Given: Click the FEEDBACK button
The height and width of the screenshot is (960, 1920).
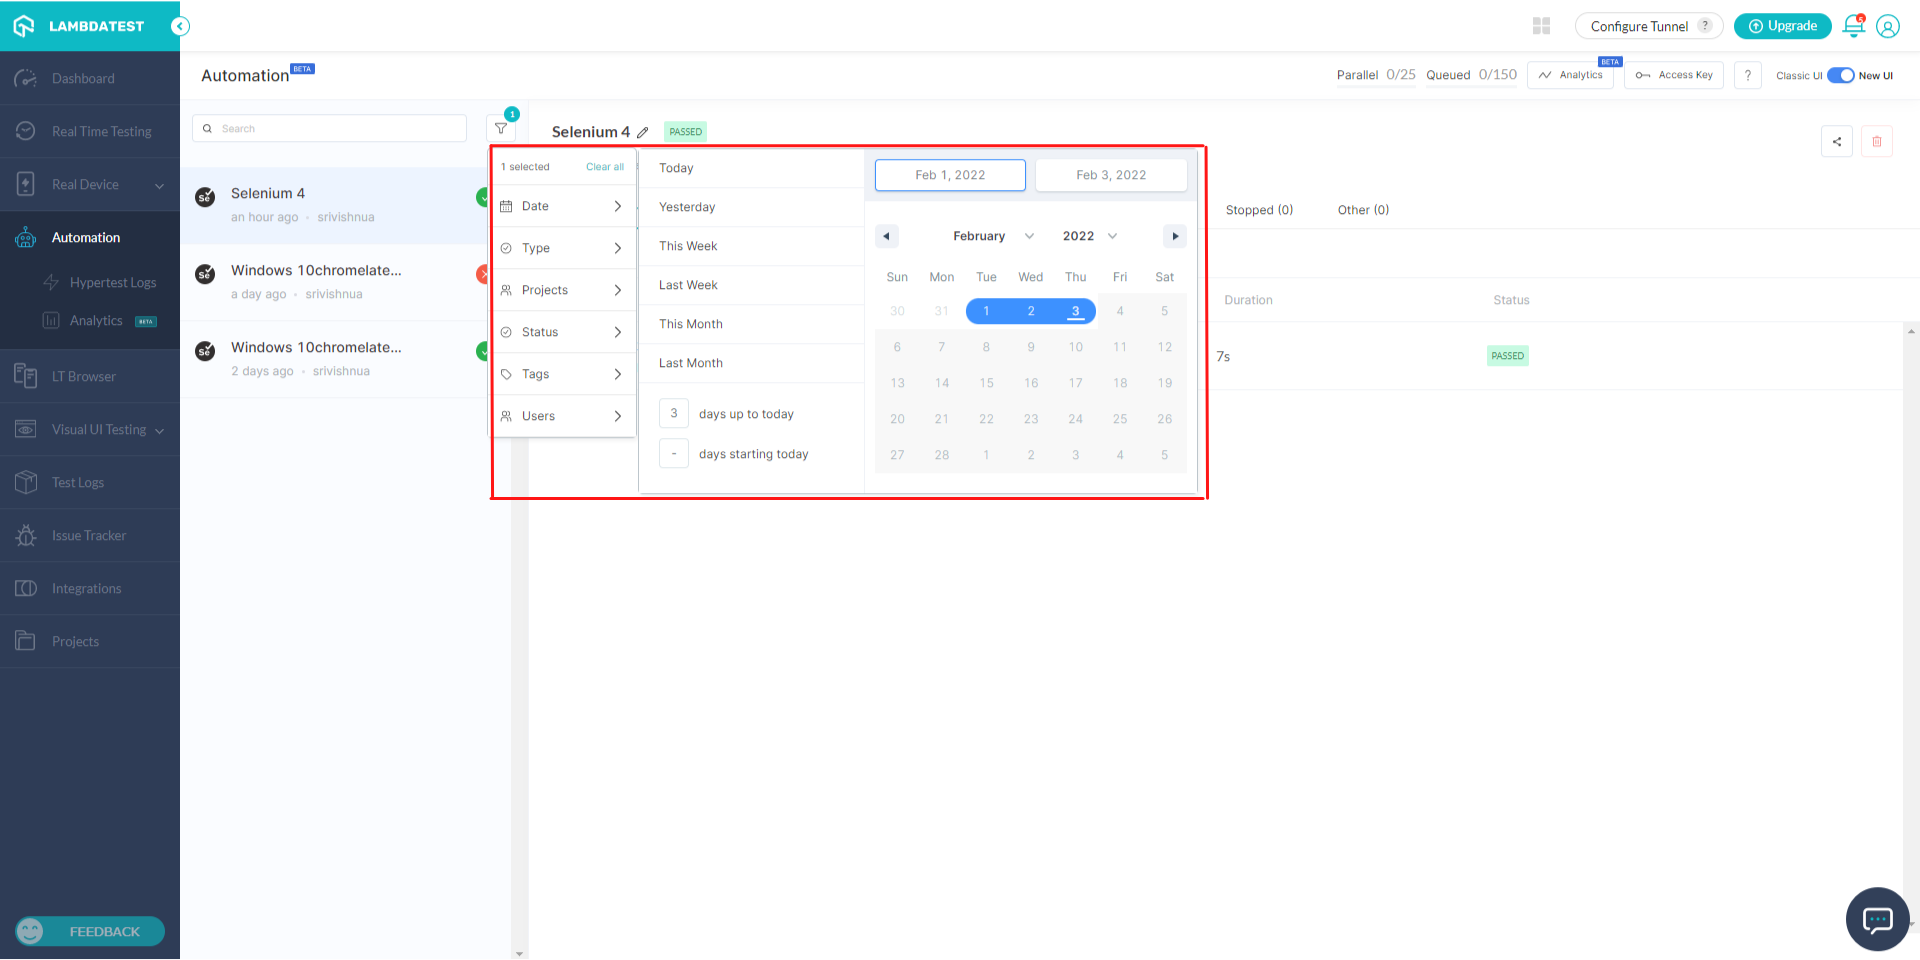Looking at the screenshot, I should coord(90,931).
